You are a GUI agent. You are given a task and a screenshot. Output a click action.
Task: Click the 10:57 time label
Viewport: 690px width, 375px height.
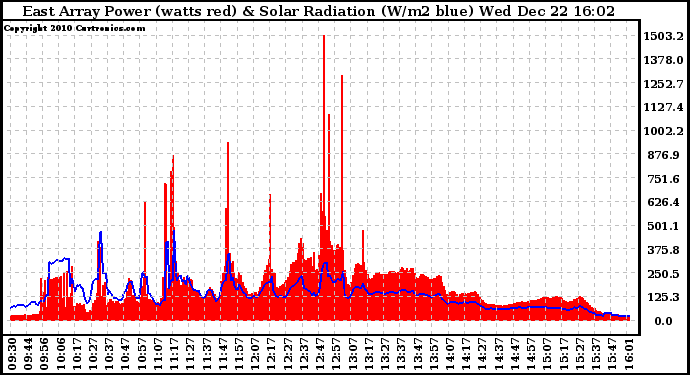142,354
